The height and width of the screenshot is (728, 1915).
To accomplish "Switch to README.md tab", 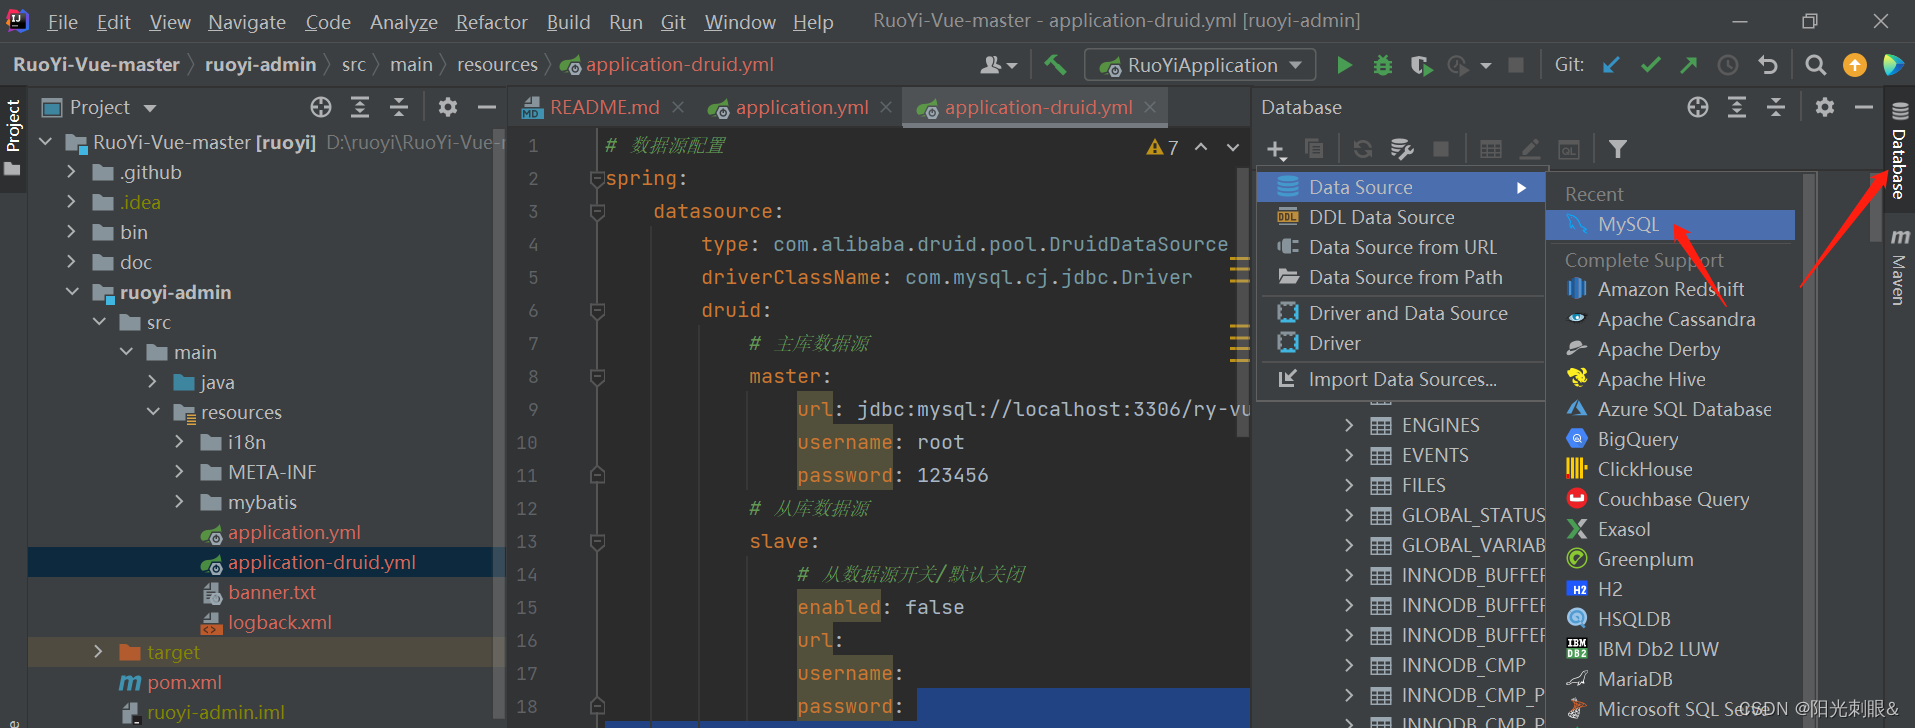I will 604,107.
